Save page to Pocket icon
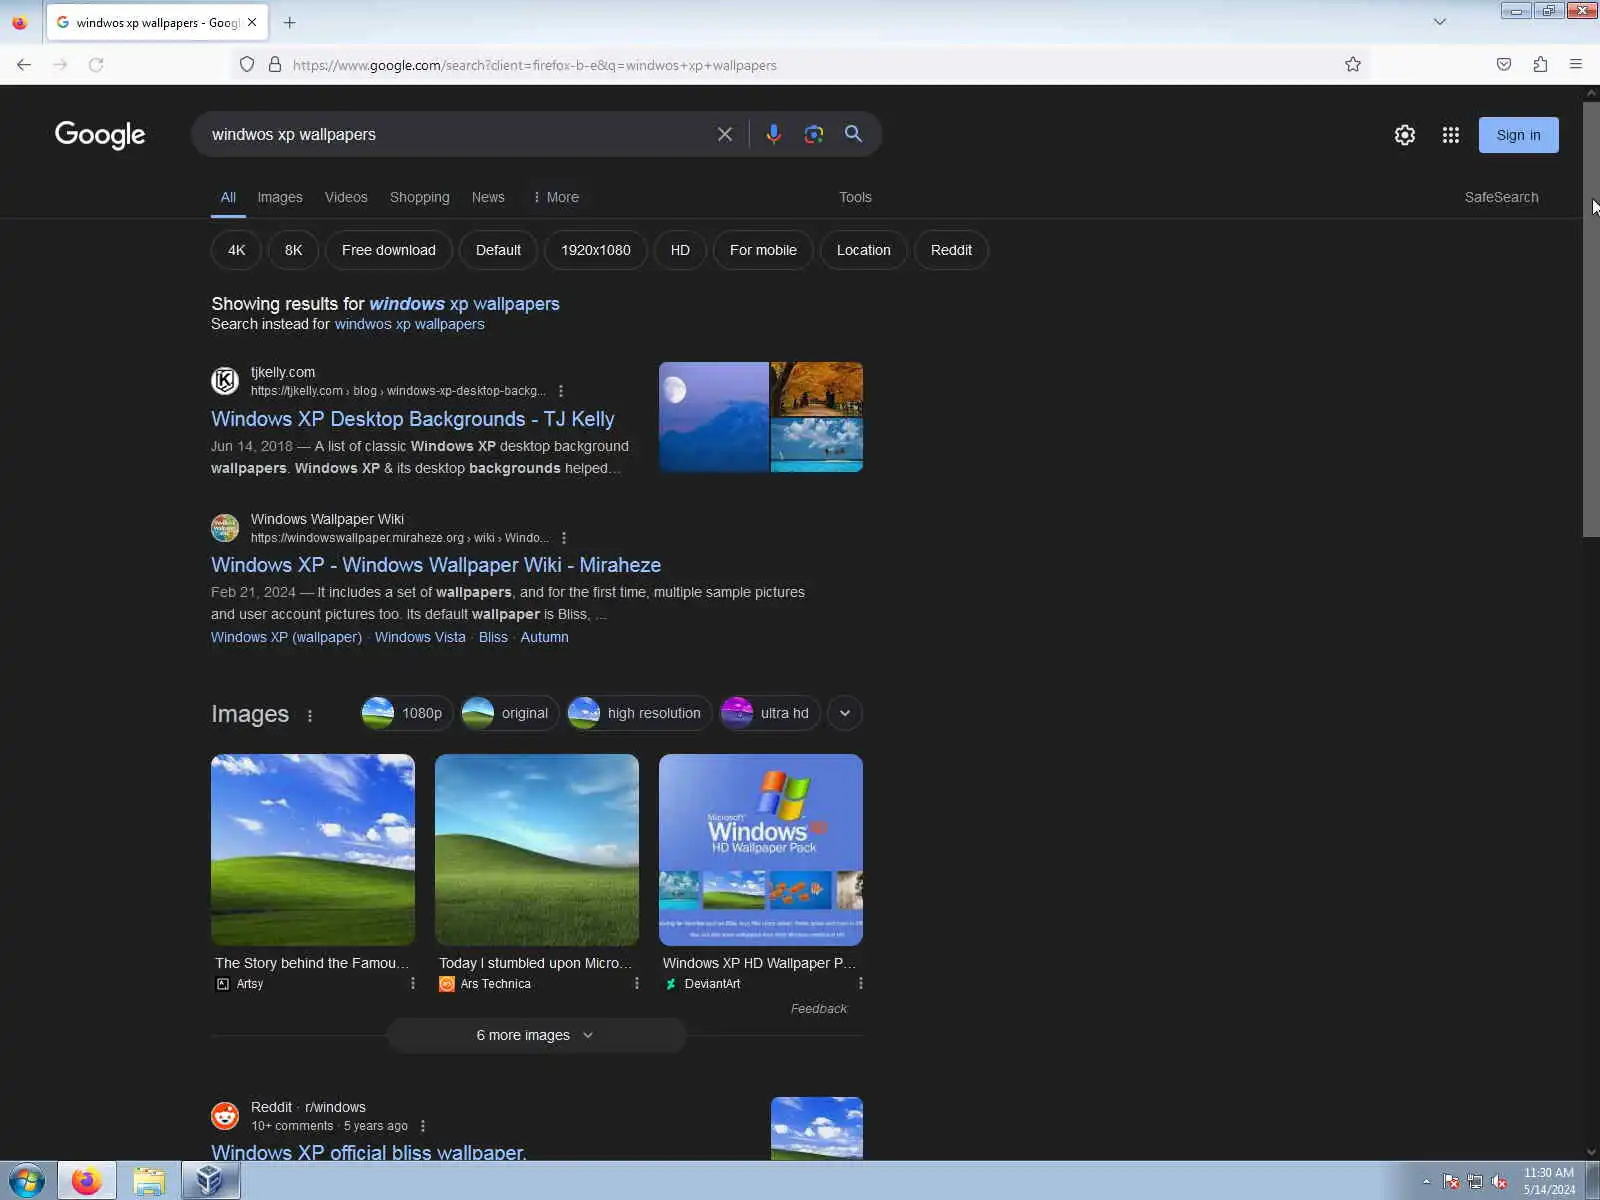 (1504, 65)
